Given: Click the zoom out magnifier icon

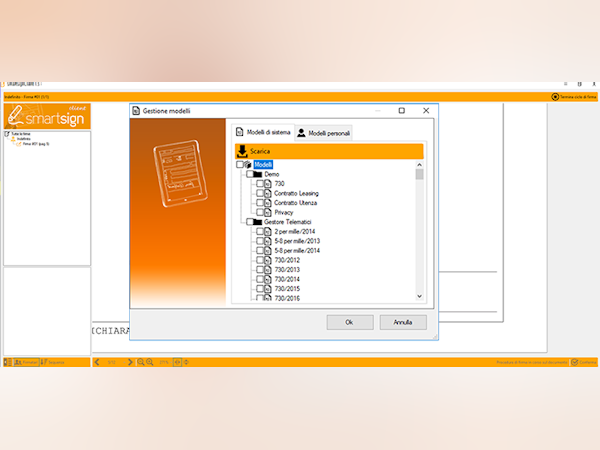Looking at the screenshot, I should tap(141, 362).
